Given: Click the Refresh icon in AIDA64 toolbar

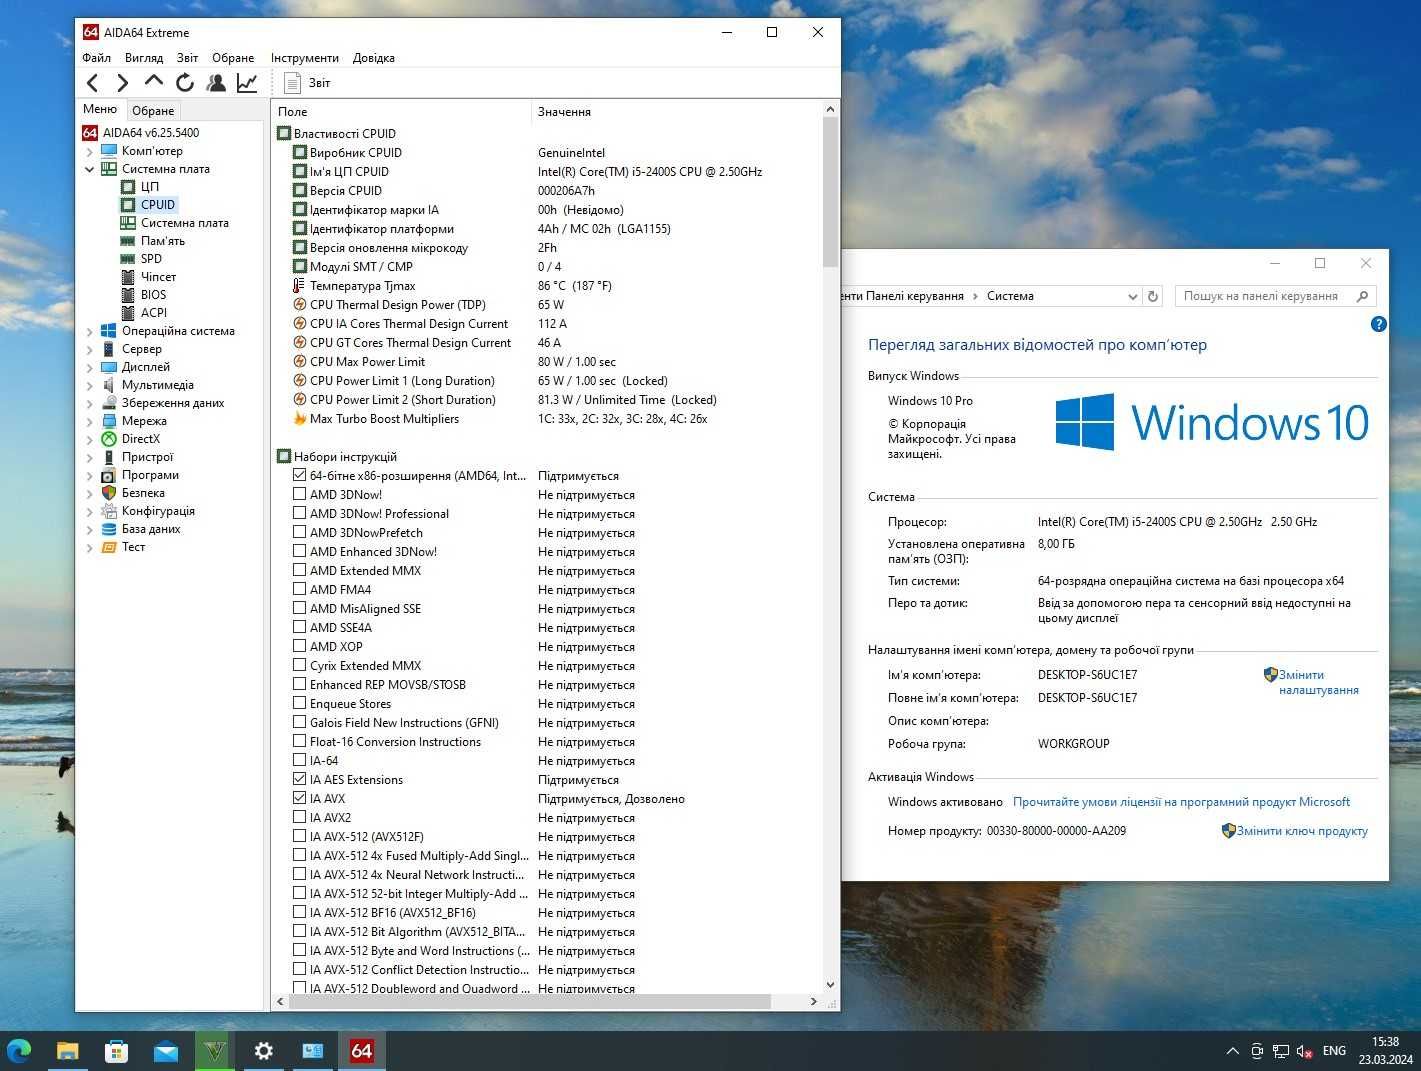Looking at the screenshot, I should (185, 83).
